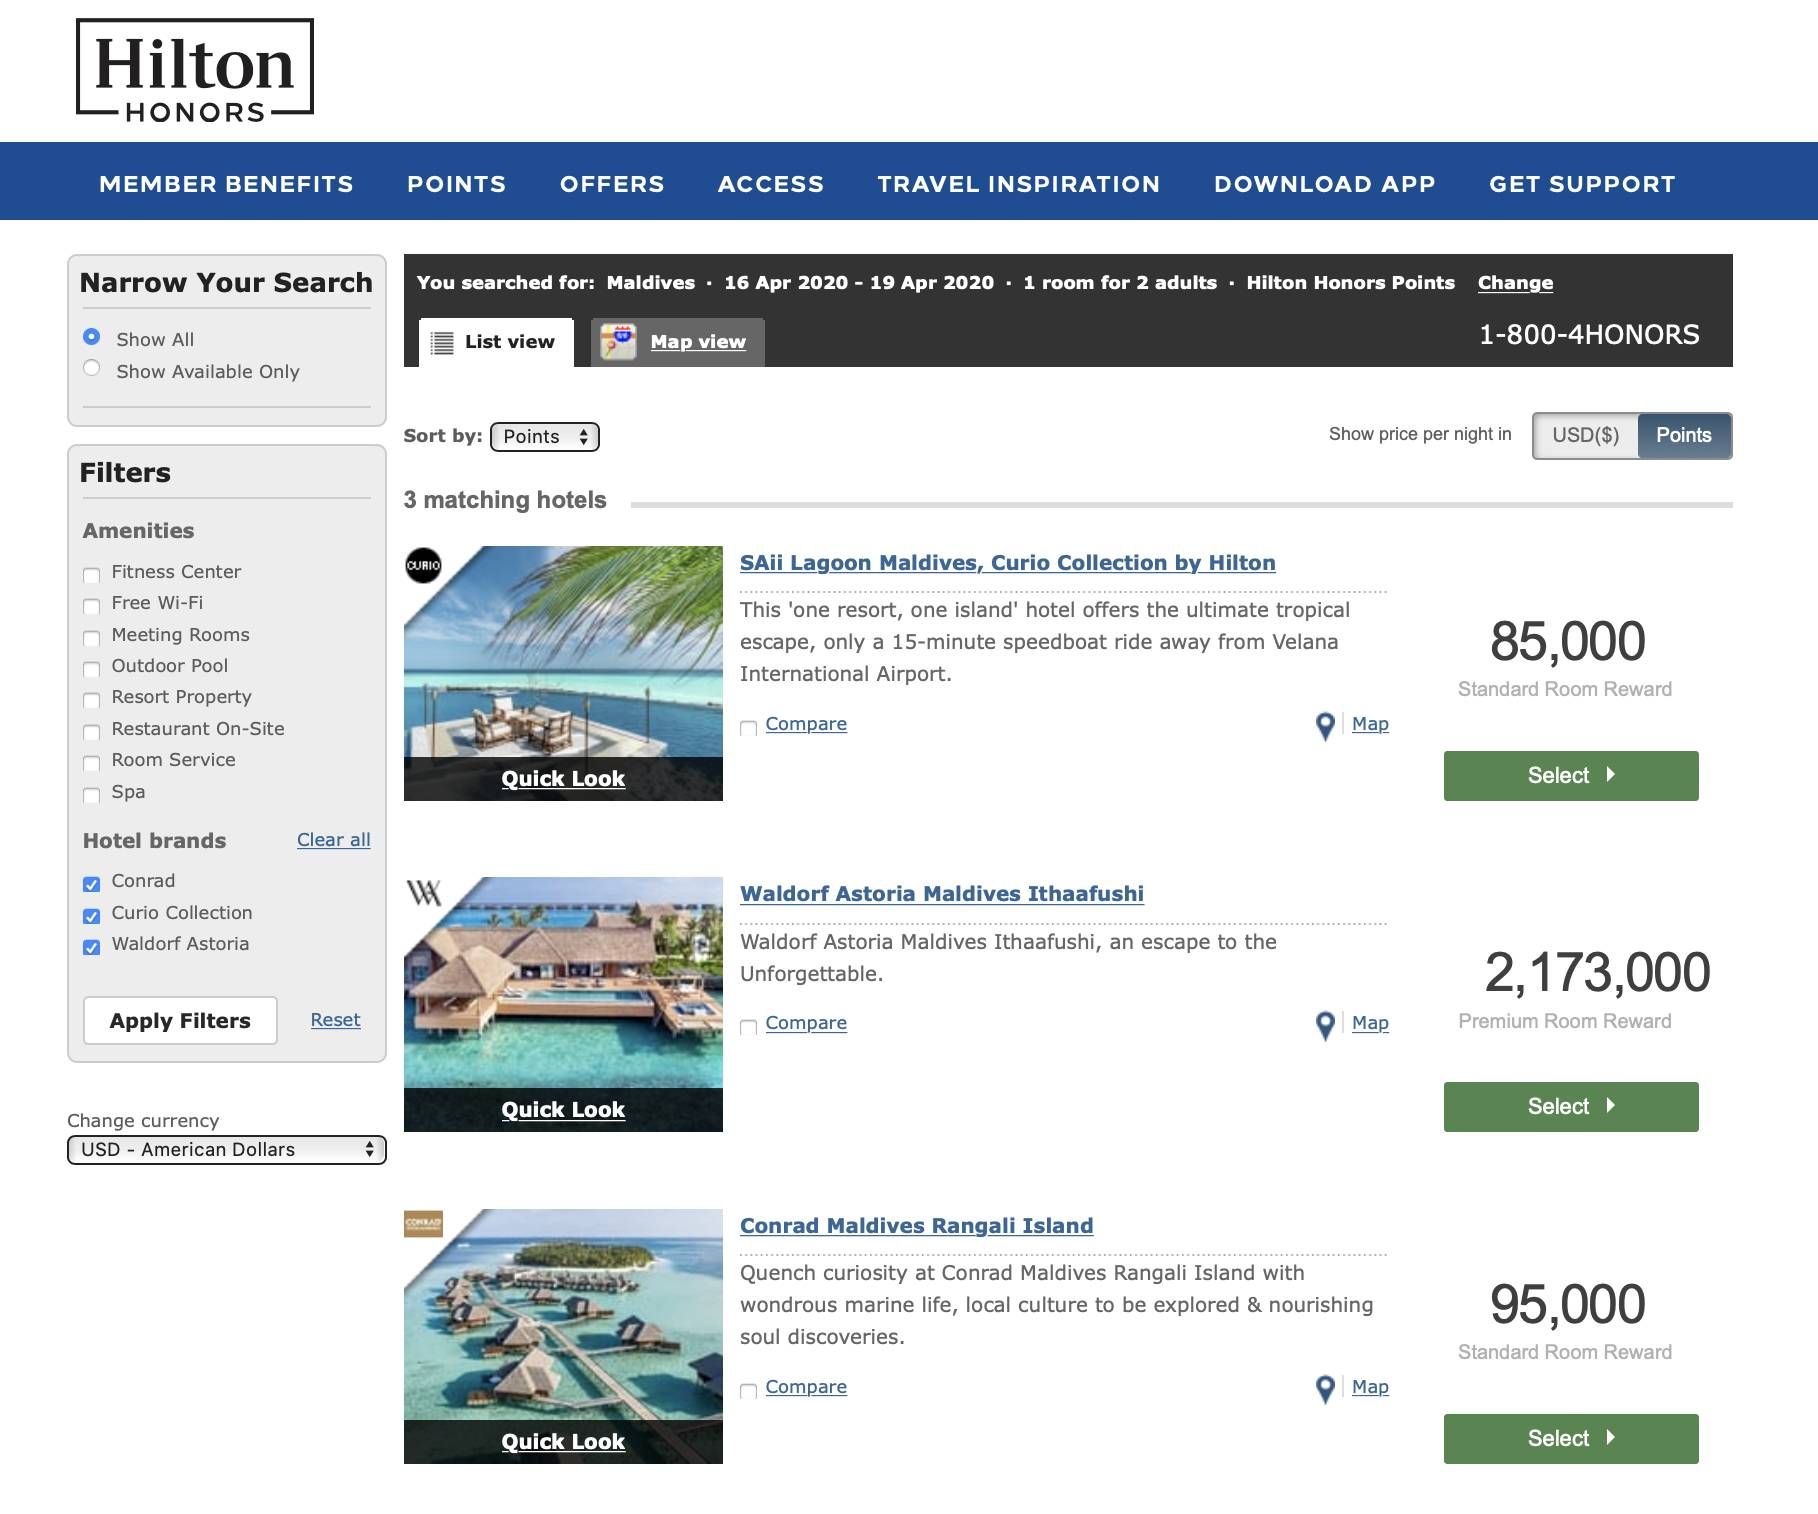1818x1514 pixels.
Task: Tick the Outdoor Pool checkbox
Action: click(x=92, y=669)
